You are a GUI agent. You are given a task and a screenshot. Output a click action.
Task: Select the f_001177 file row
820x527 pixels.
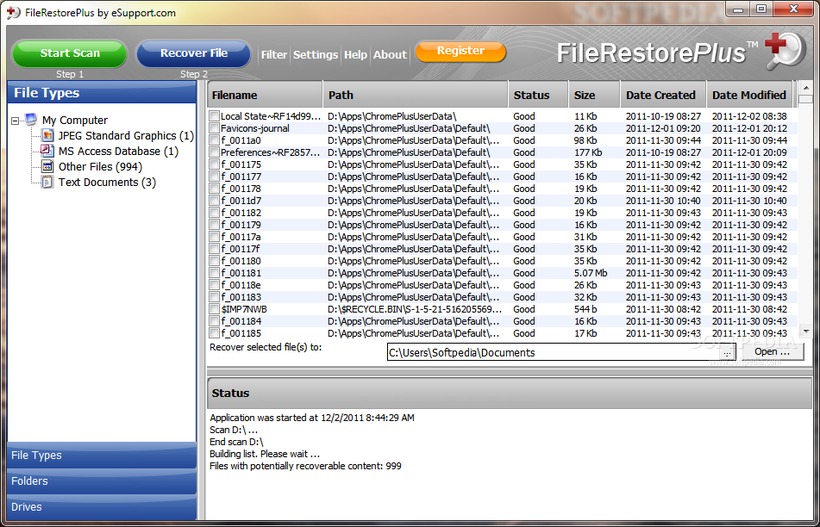[x=502, y=176]
